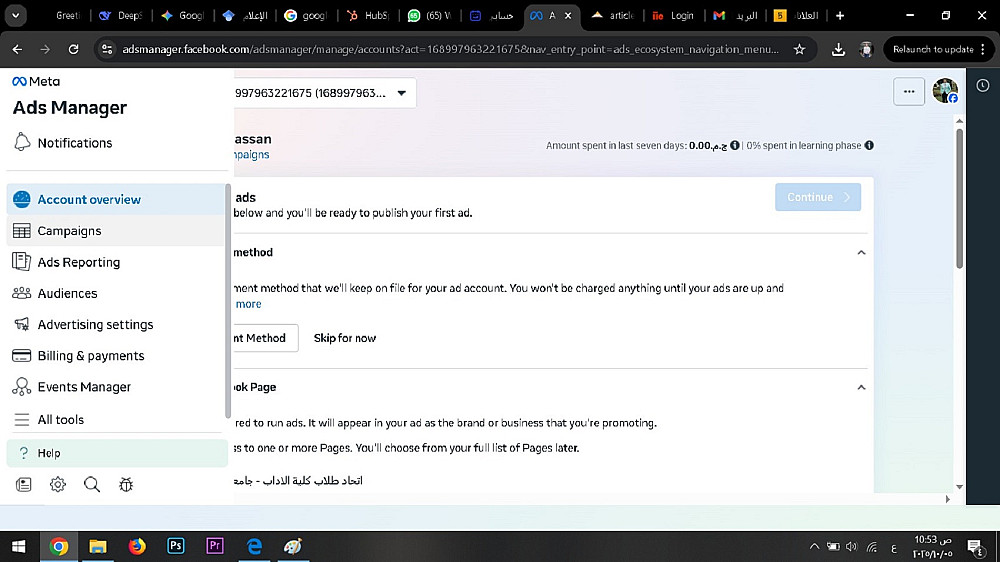Click the Continue button
The width and height of the screenshot is (1000, 562).
[818, 197]
